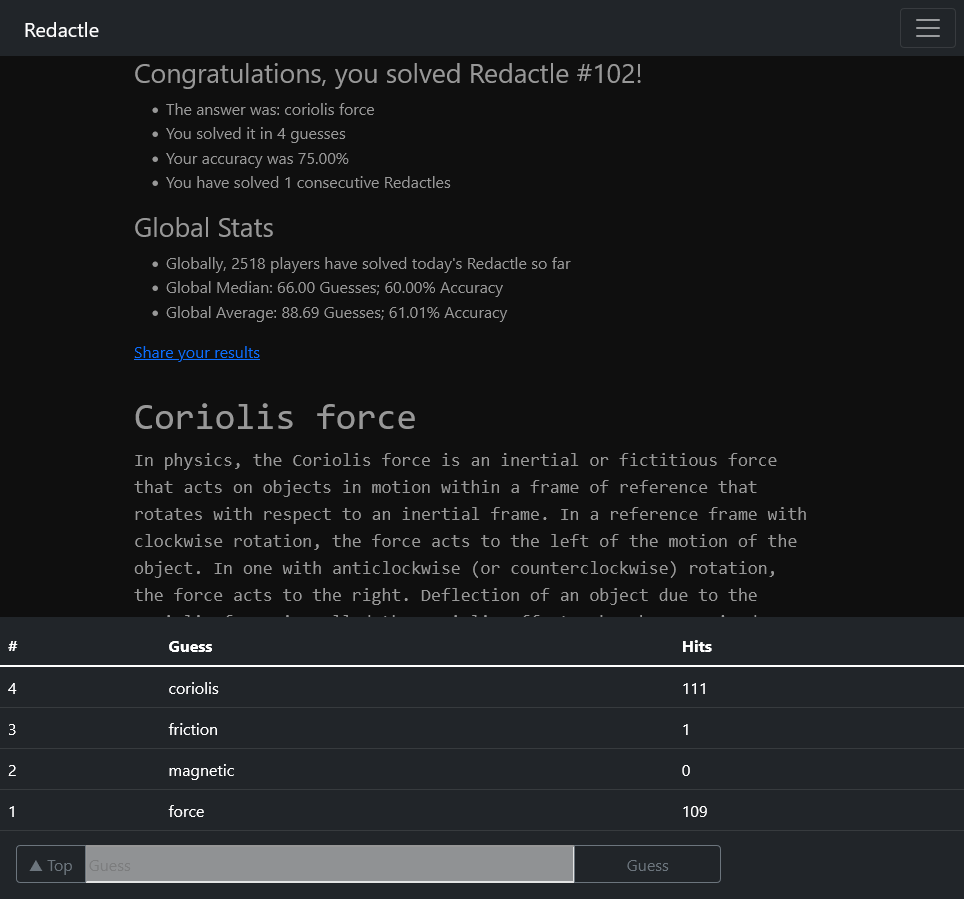Jump to top with Top button

(x=51, y=865)
